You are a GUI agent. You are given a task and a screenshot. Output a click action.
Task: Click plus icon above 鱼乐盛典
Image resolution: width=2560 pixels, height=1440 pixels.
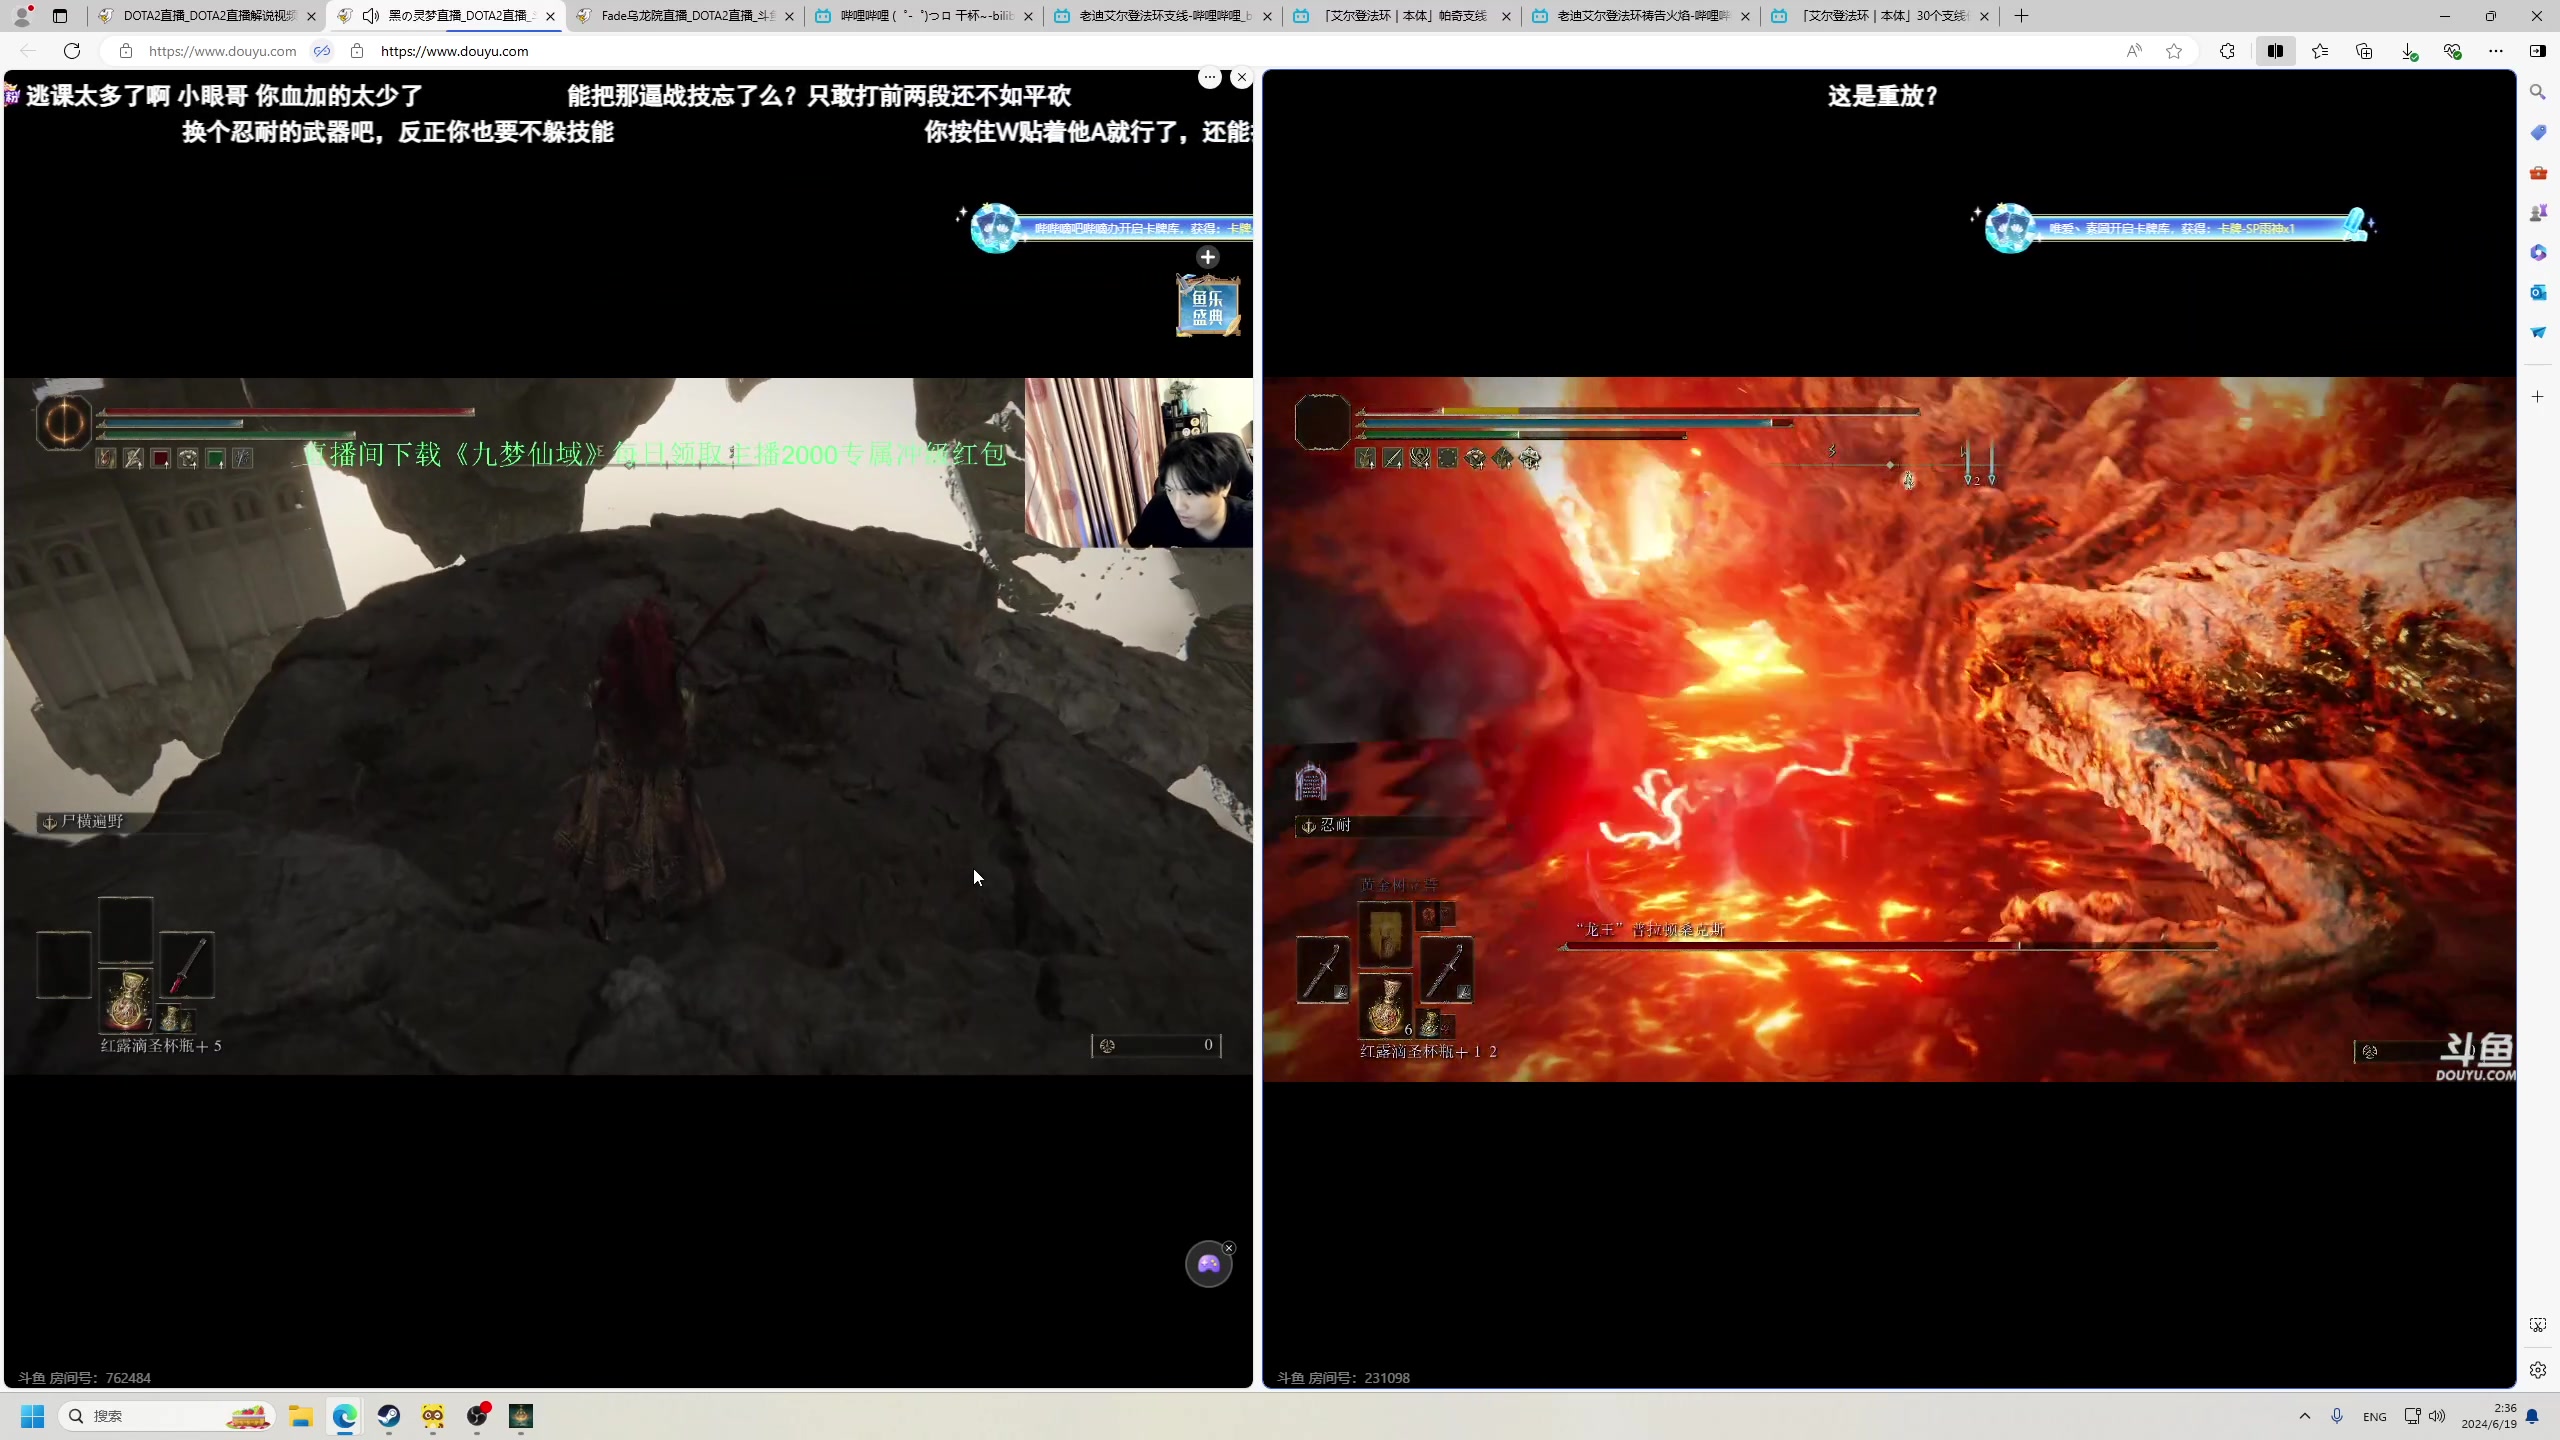click(1208, 257)
